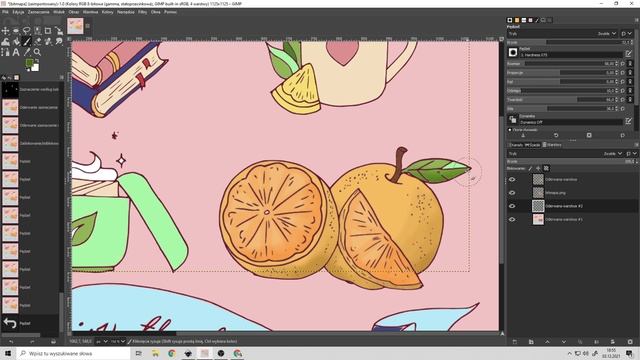Open tool options panel configuration menu
This screenshot has width=640, height=360.
636,20
